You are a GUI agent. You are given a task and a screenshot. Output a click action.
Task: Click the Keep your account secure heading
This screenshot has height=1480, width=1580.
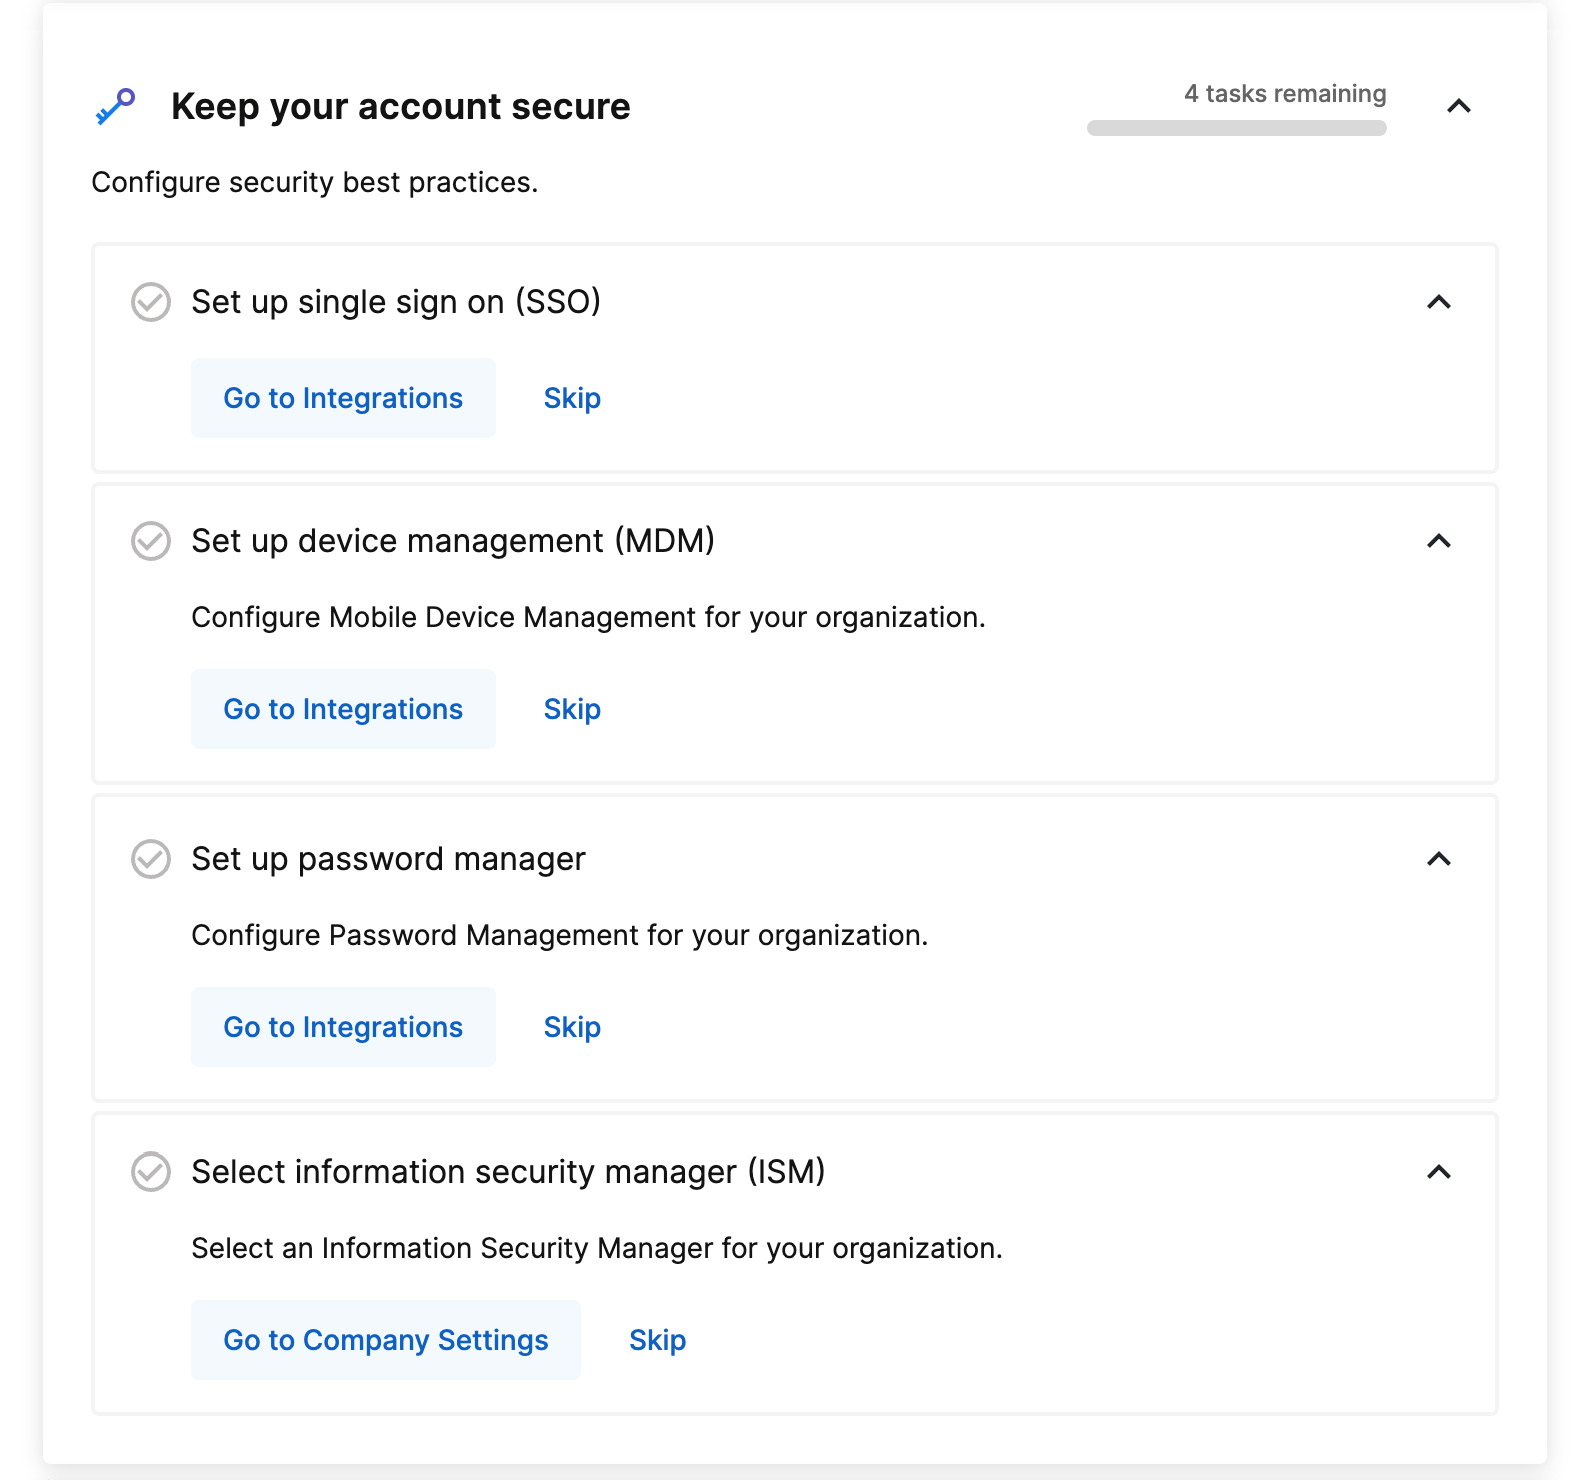[401, 106]
